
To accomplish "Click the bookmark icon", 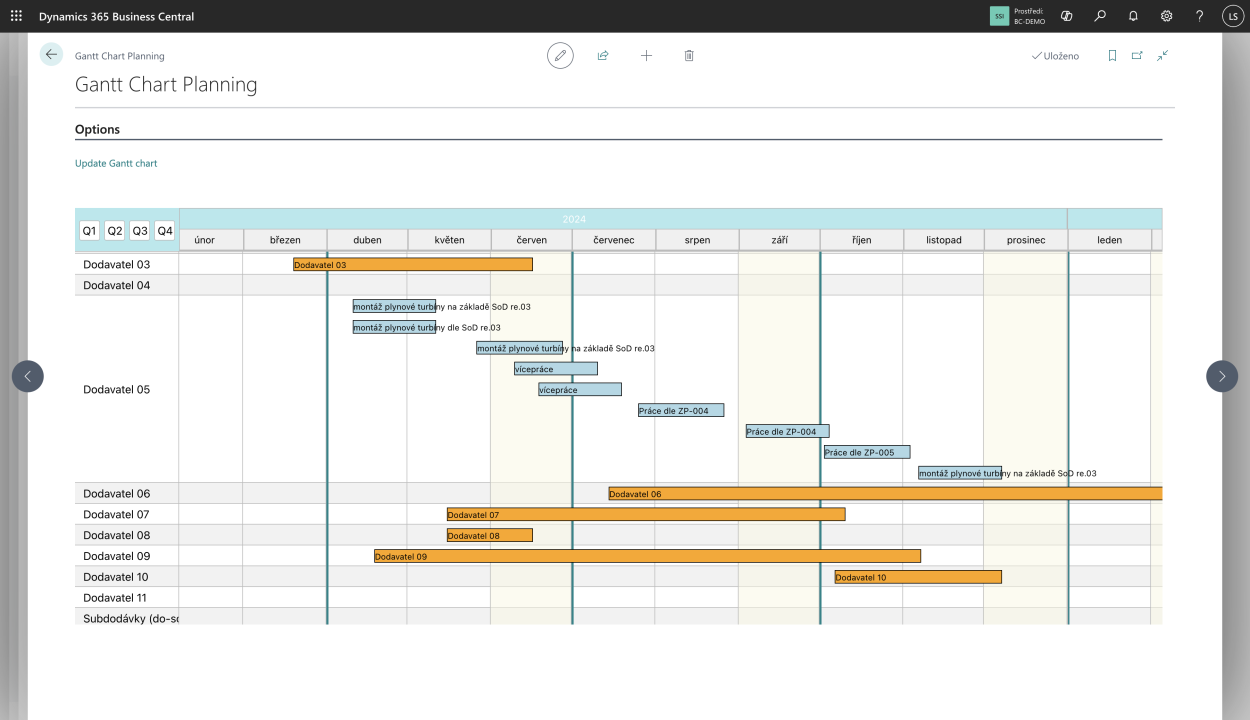I will (x=1112, y=56).
